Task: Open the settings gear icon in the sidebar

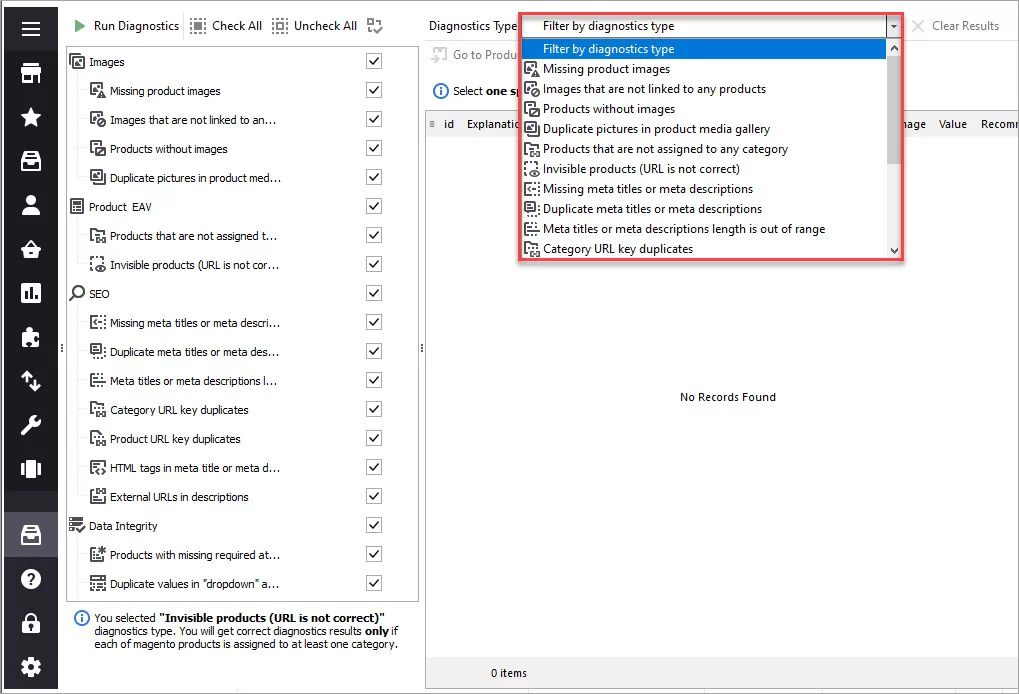Action: 31,667
